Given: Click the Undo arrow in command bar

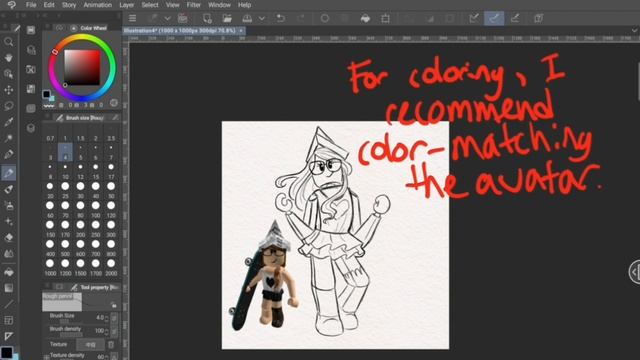Looking at the screenshot, I should click(x=281, y=18).
